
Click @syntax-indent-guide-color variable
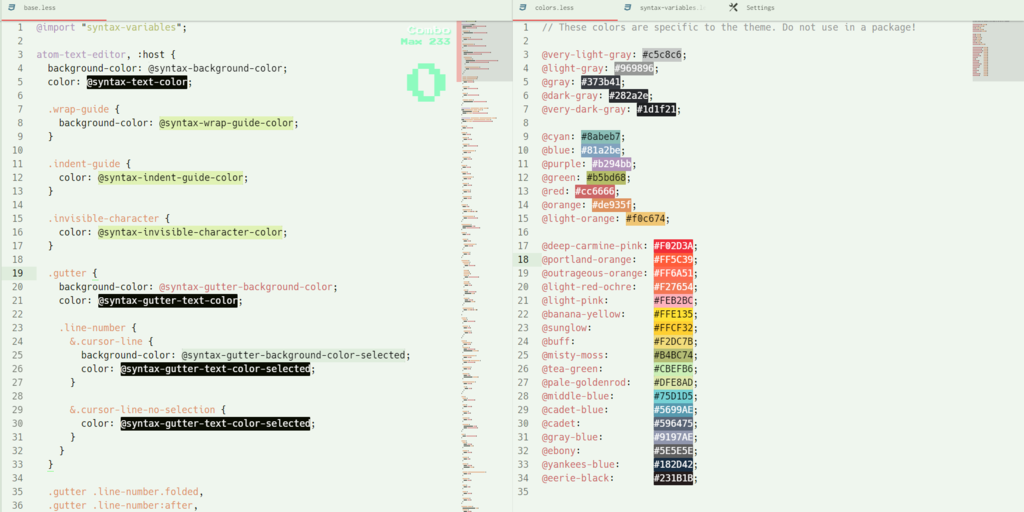[x=170, y=178]
